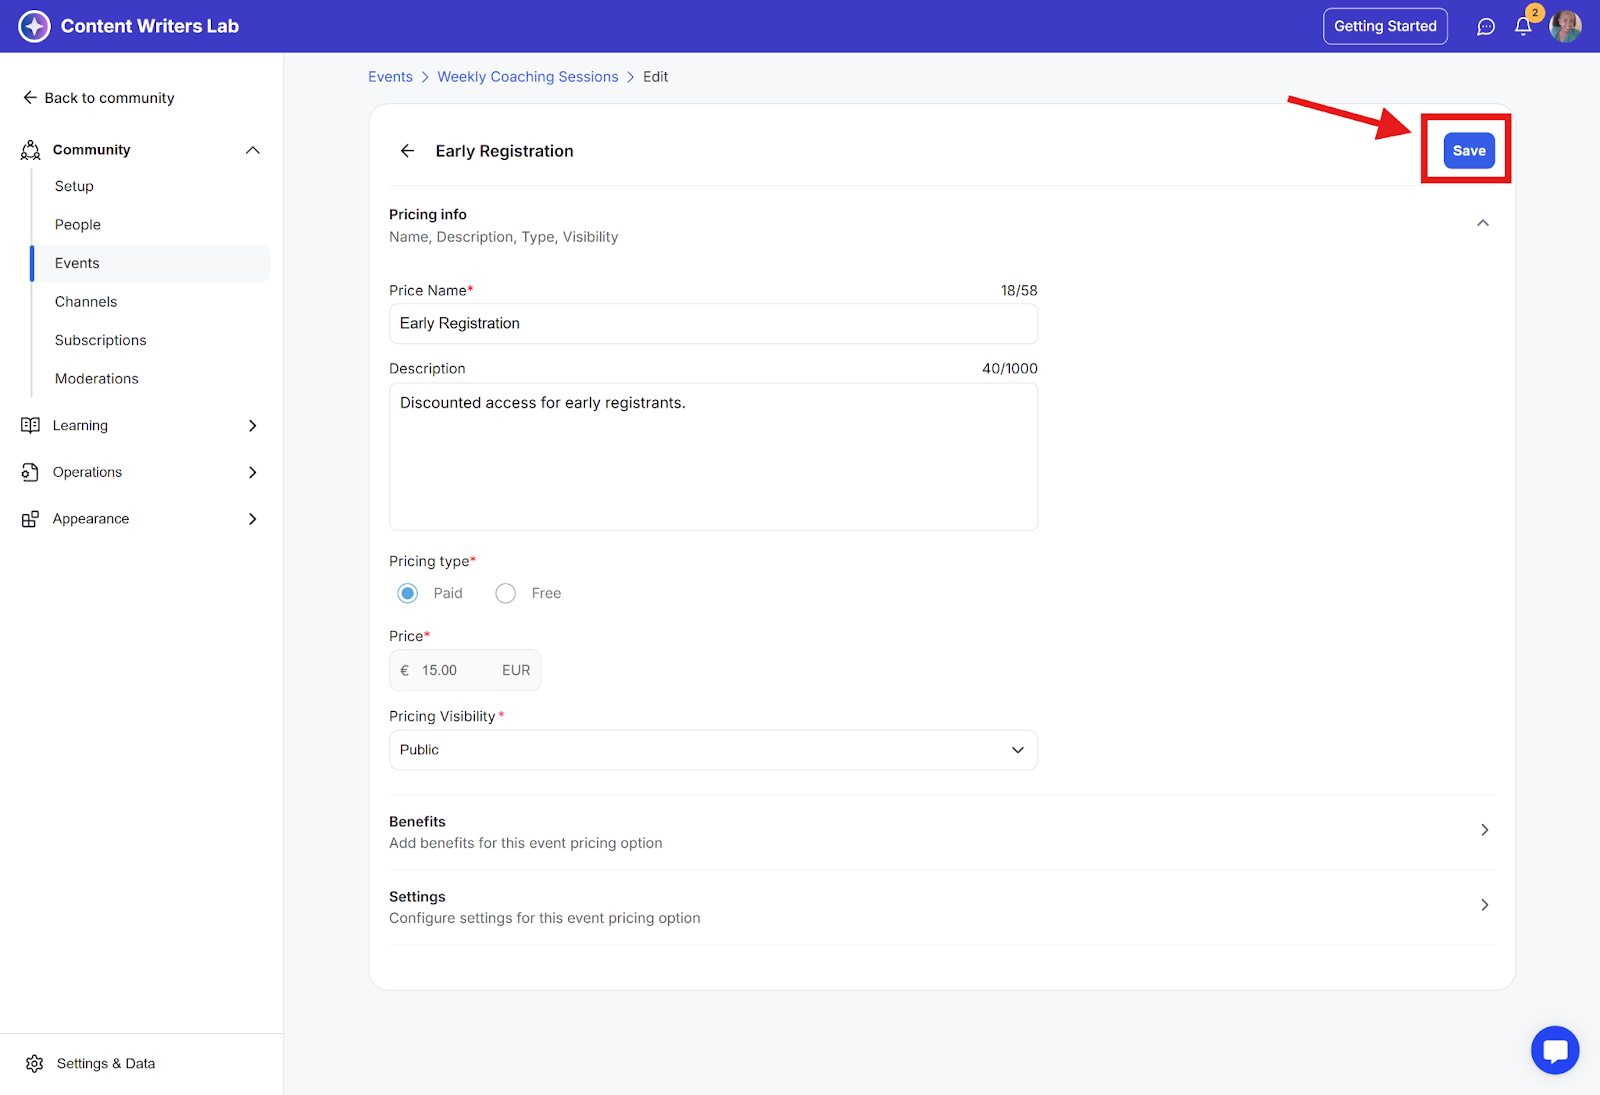The height and width of the screenshot is (1095, 1600).
Task: Open People in the sidebar
Action: (x=78, y=225)
